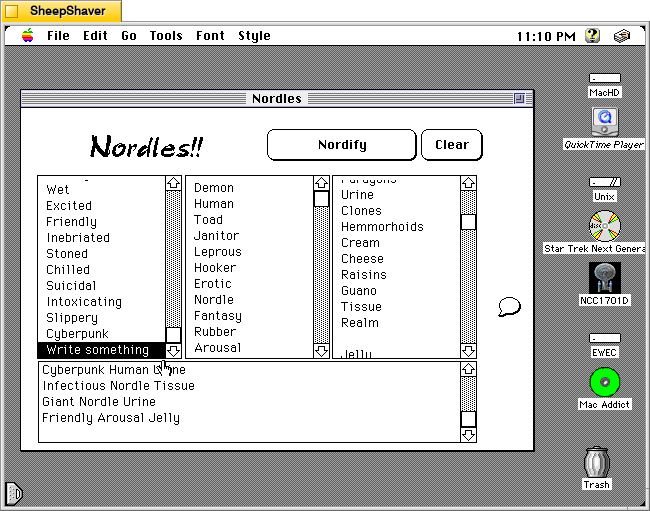Click the Clear button
The width and height of the screenshot is (650, 511).
451,145
